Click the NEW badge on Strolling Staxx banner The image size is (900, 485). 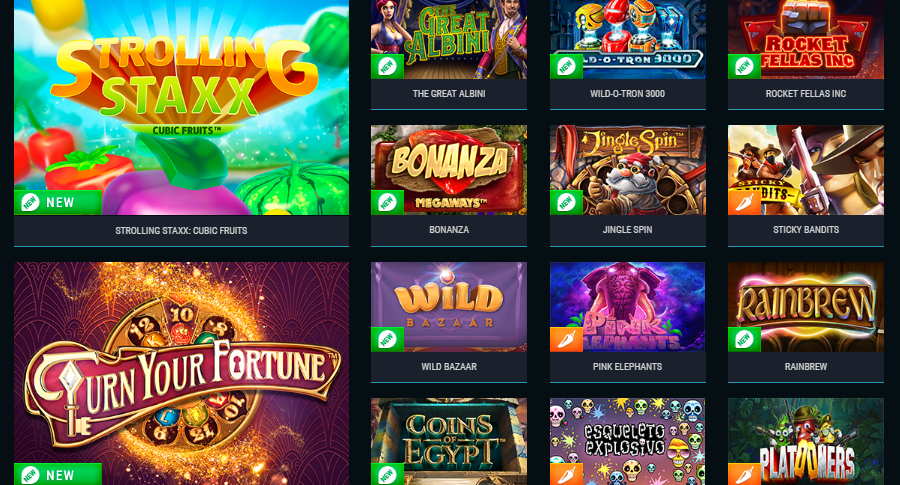pos(58,202)
